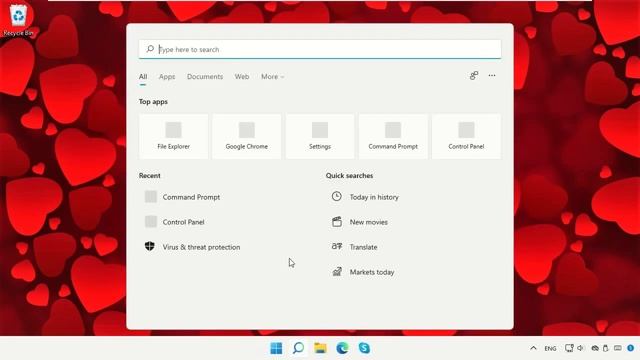Open the three-dots options menu

click(x=492, y=76)
